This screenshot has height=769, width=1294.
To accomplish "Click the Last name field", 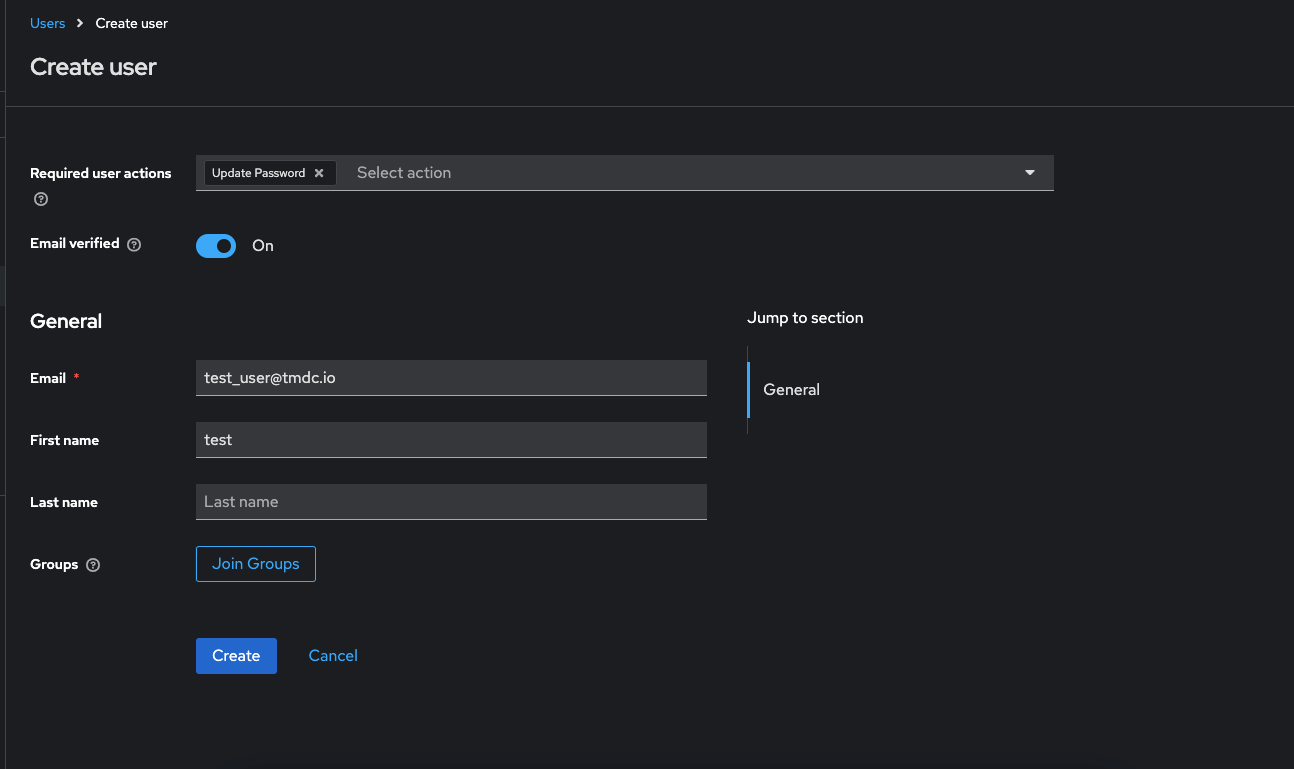I will coord(451,502).
